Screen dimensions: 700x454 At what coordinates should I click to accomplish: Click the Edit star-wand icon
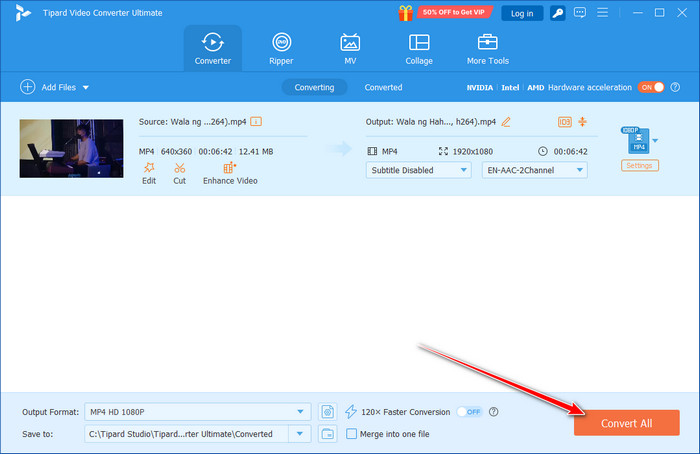point(149,168)
